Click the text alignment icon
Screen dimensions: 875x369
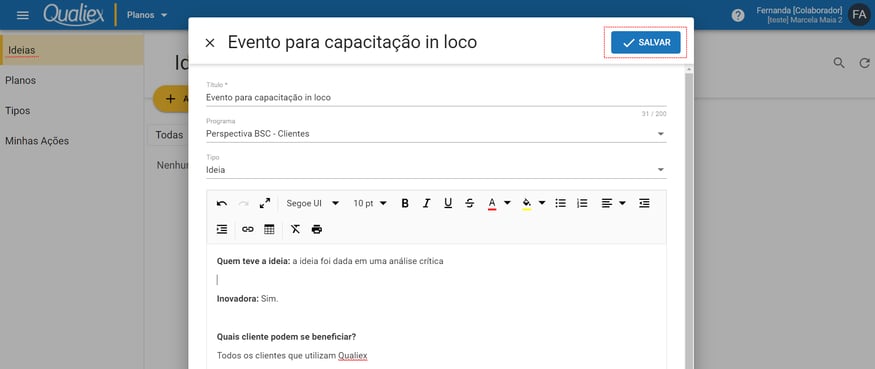(x=607, y=203)
